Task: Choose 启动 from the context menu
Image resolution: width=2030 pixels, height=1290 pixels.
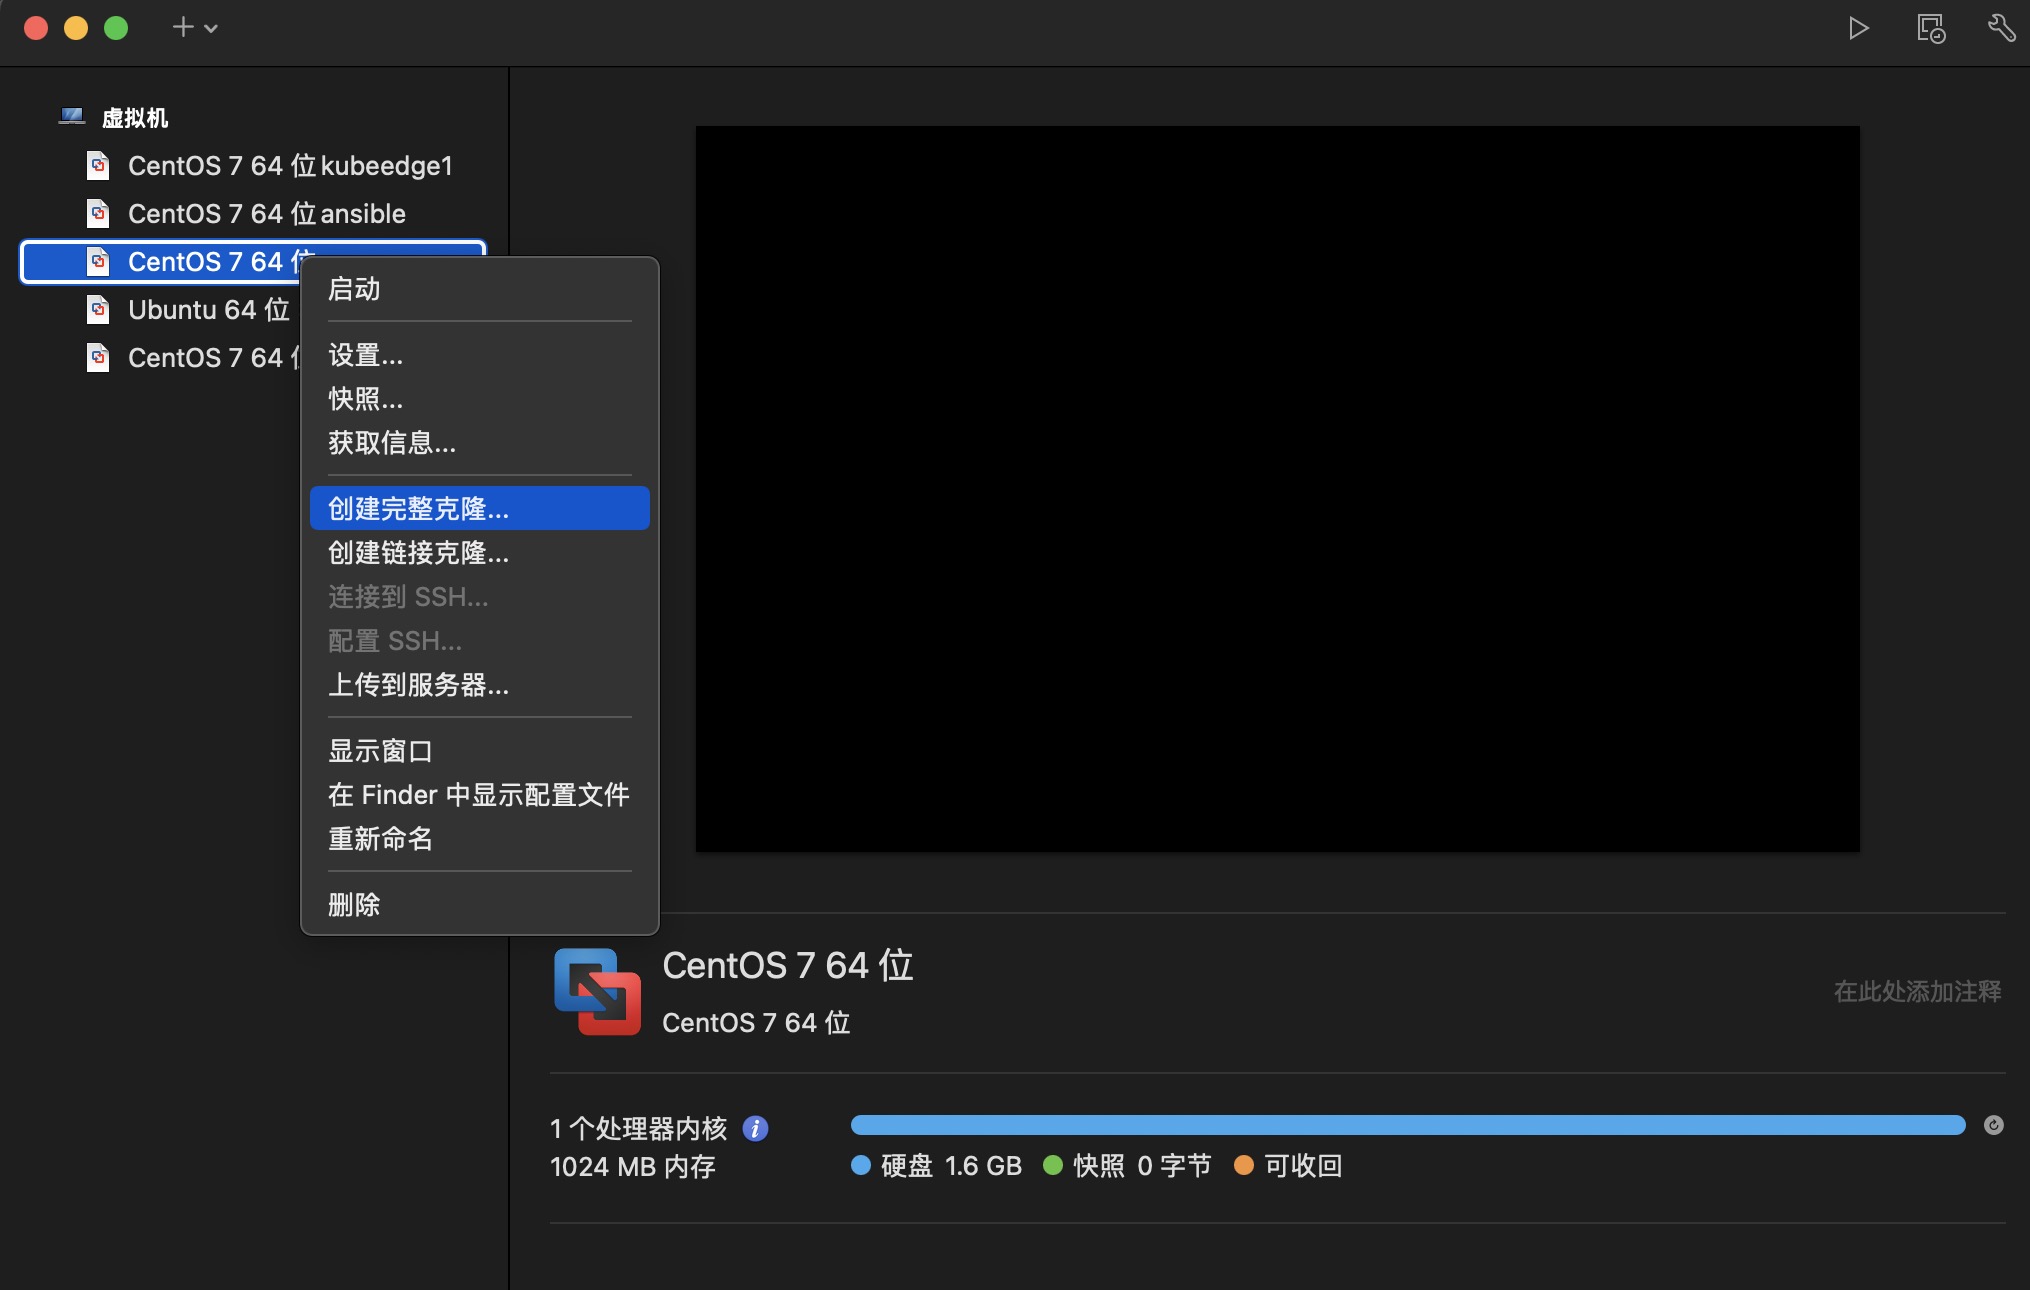Action: [480, 289]
